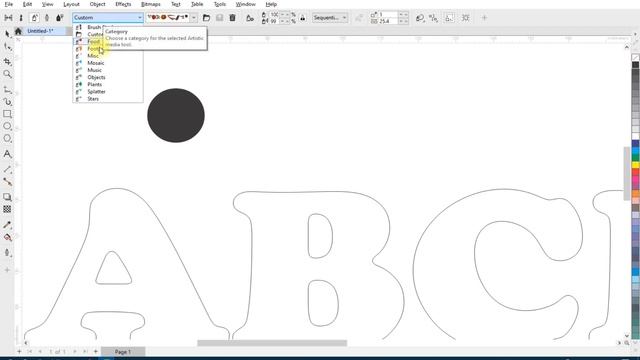The image size is (640, 360).
Task: Delete spraylist with trash icon
Action: pyautogui.click(x=232, y=18)
